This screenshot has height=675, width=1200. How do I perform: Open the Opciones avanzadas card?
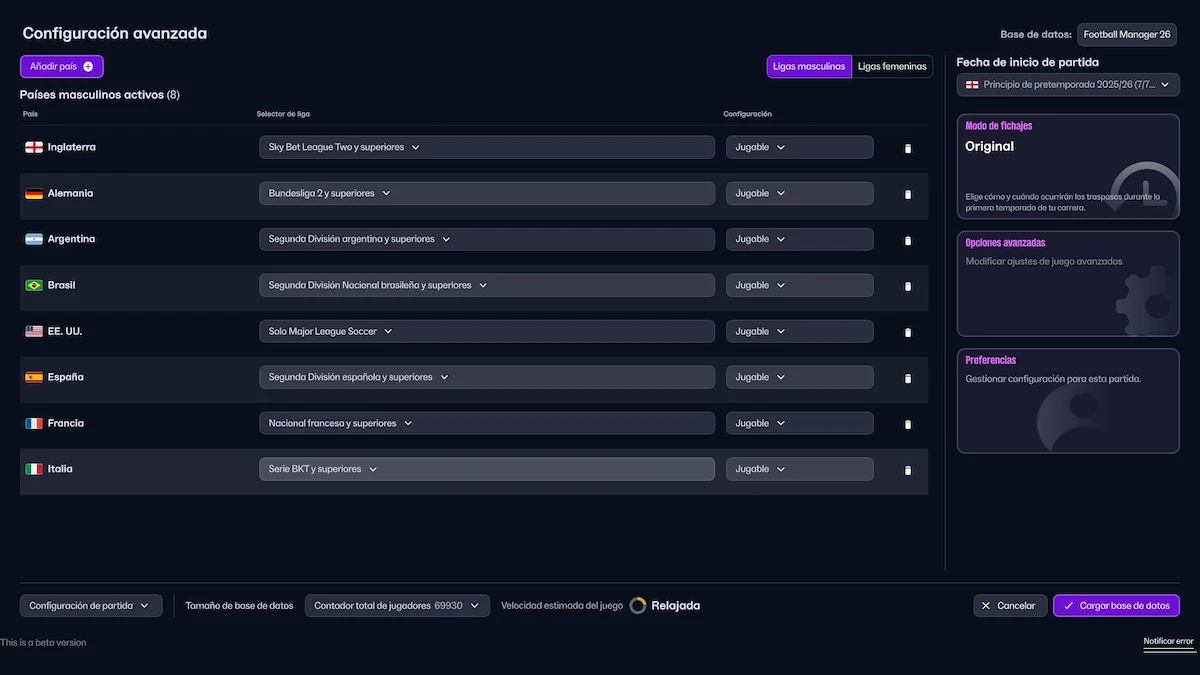tap(1068, 284)
